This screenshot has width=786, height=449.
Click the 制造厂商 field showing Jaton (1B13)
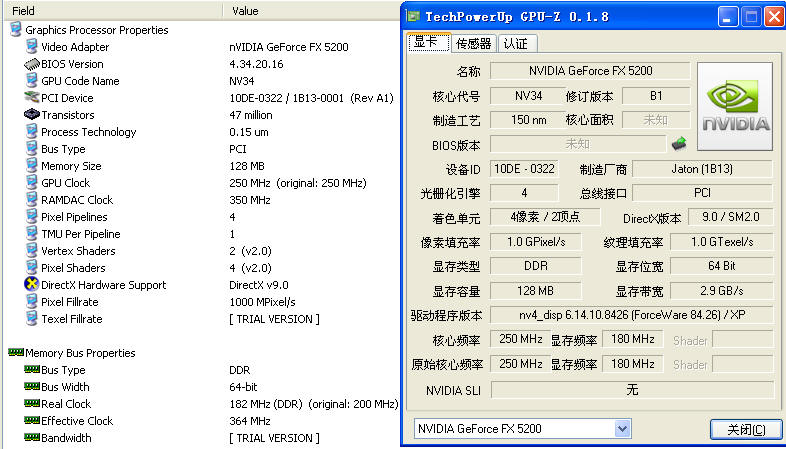(702, 169)
